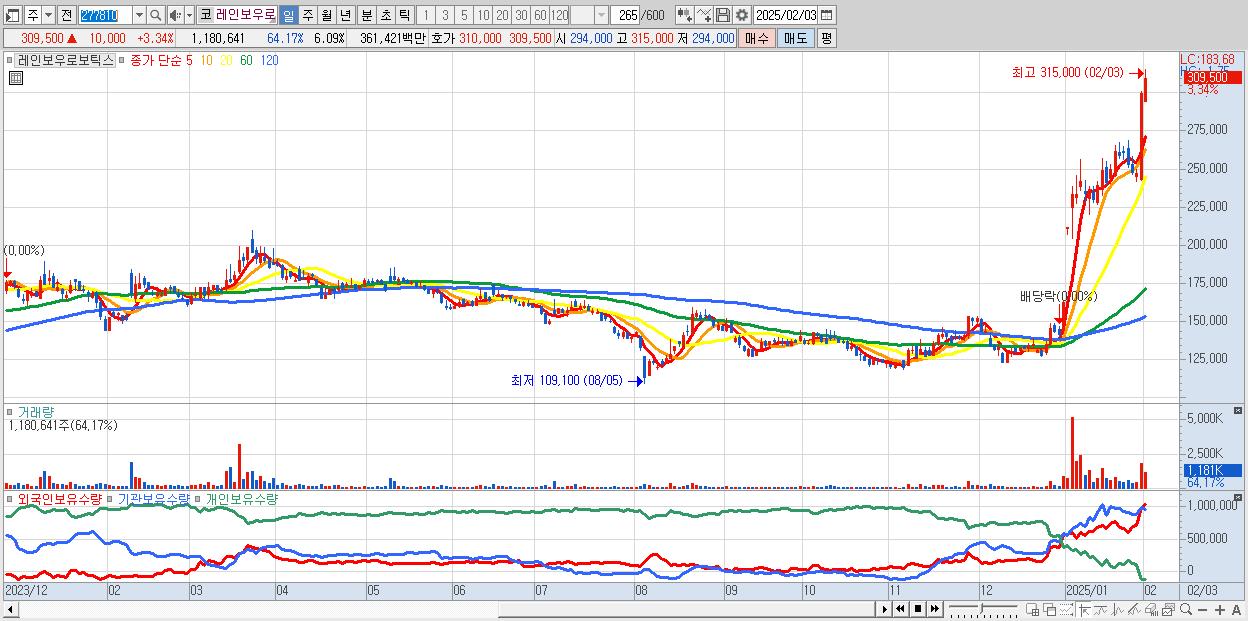Viewport: 1248px width, 621px height.
Task: Click the 20-day moving average yellow label
Action: tap(227, 60)
